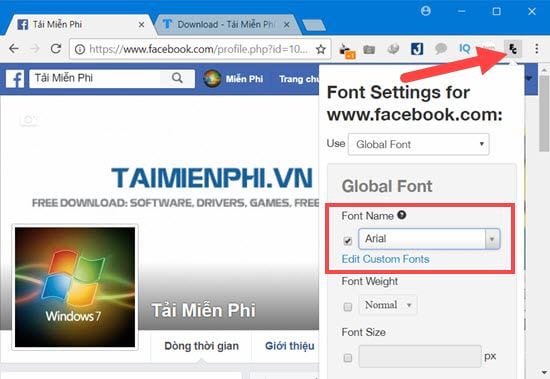
Task: Toggle the Font Name checkbox
Action: point(348,241)
